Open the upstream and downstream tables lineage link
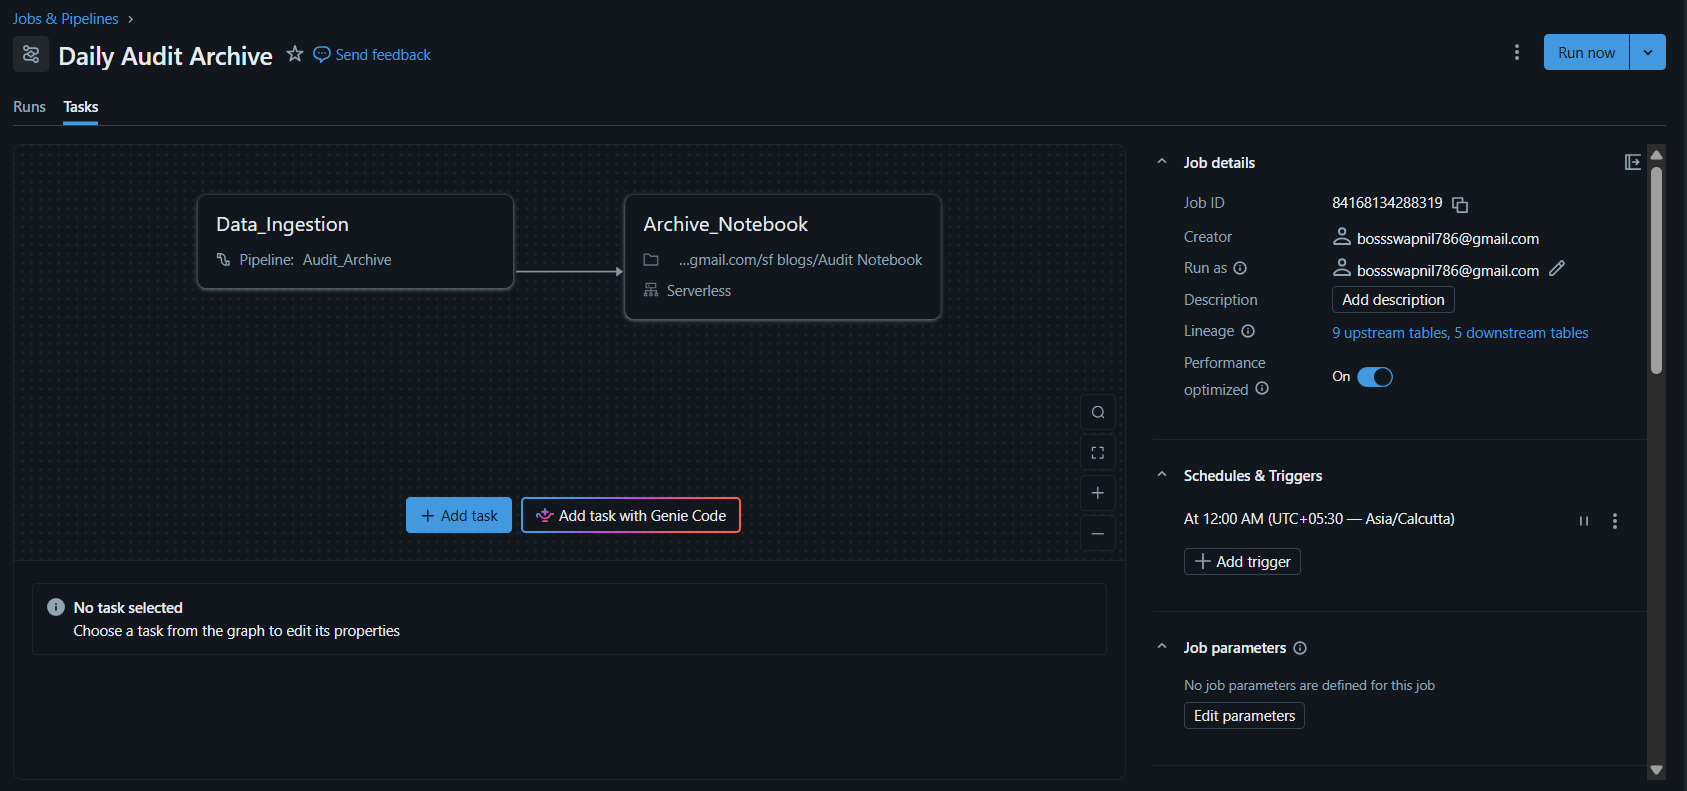Image resolution: width=1687 pixels, height=791 pixels. (x=1460, y=333)
